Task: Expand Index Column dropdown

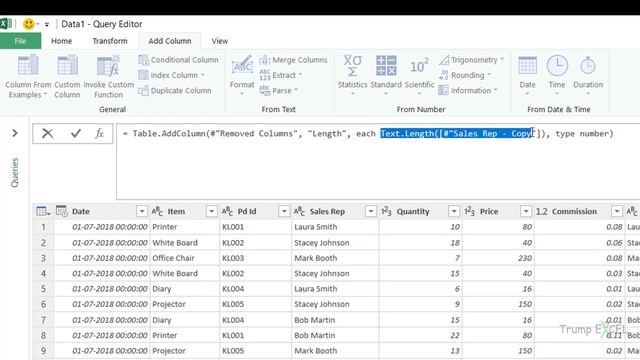Action: tap(203, 75)
